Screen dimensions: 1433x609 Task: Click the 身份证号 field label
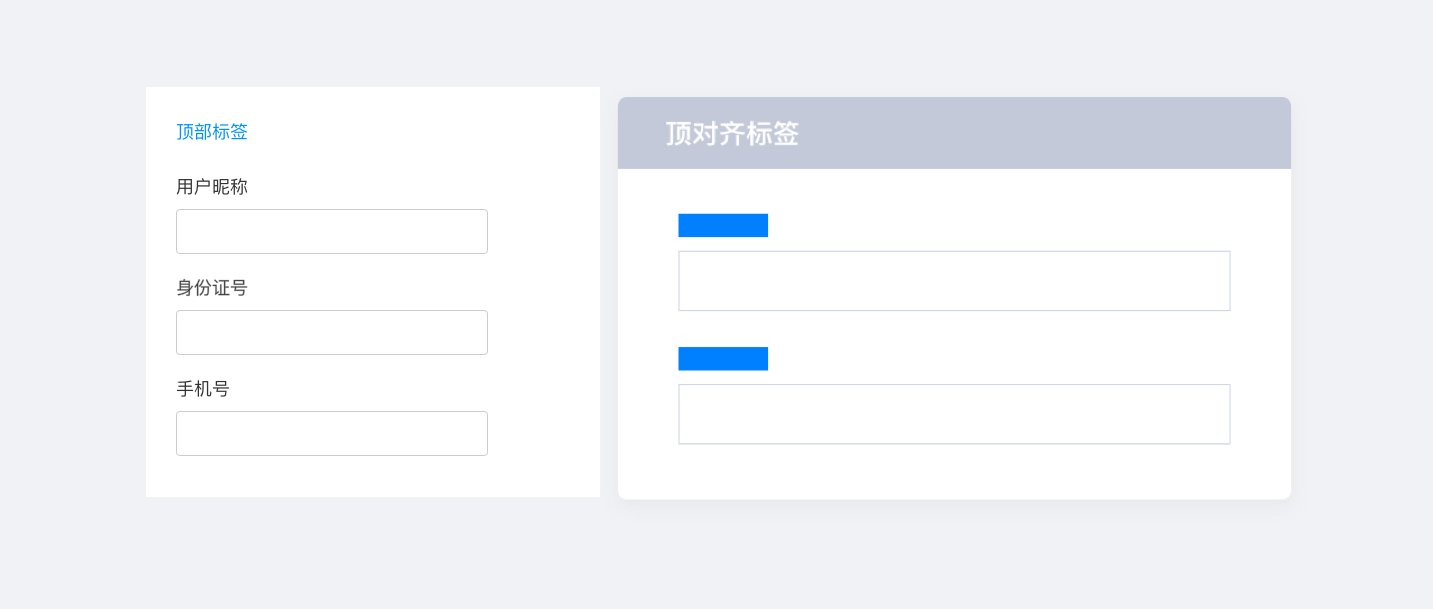pyautogui.click(x=212, y=288)
